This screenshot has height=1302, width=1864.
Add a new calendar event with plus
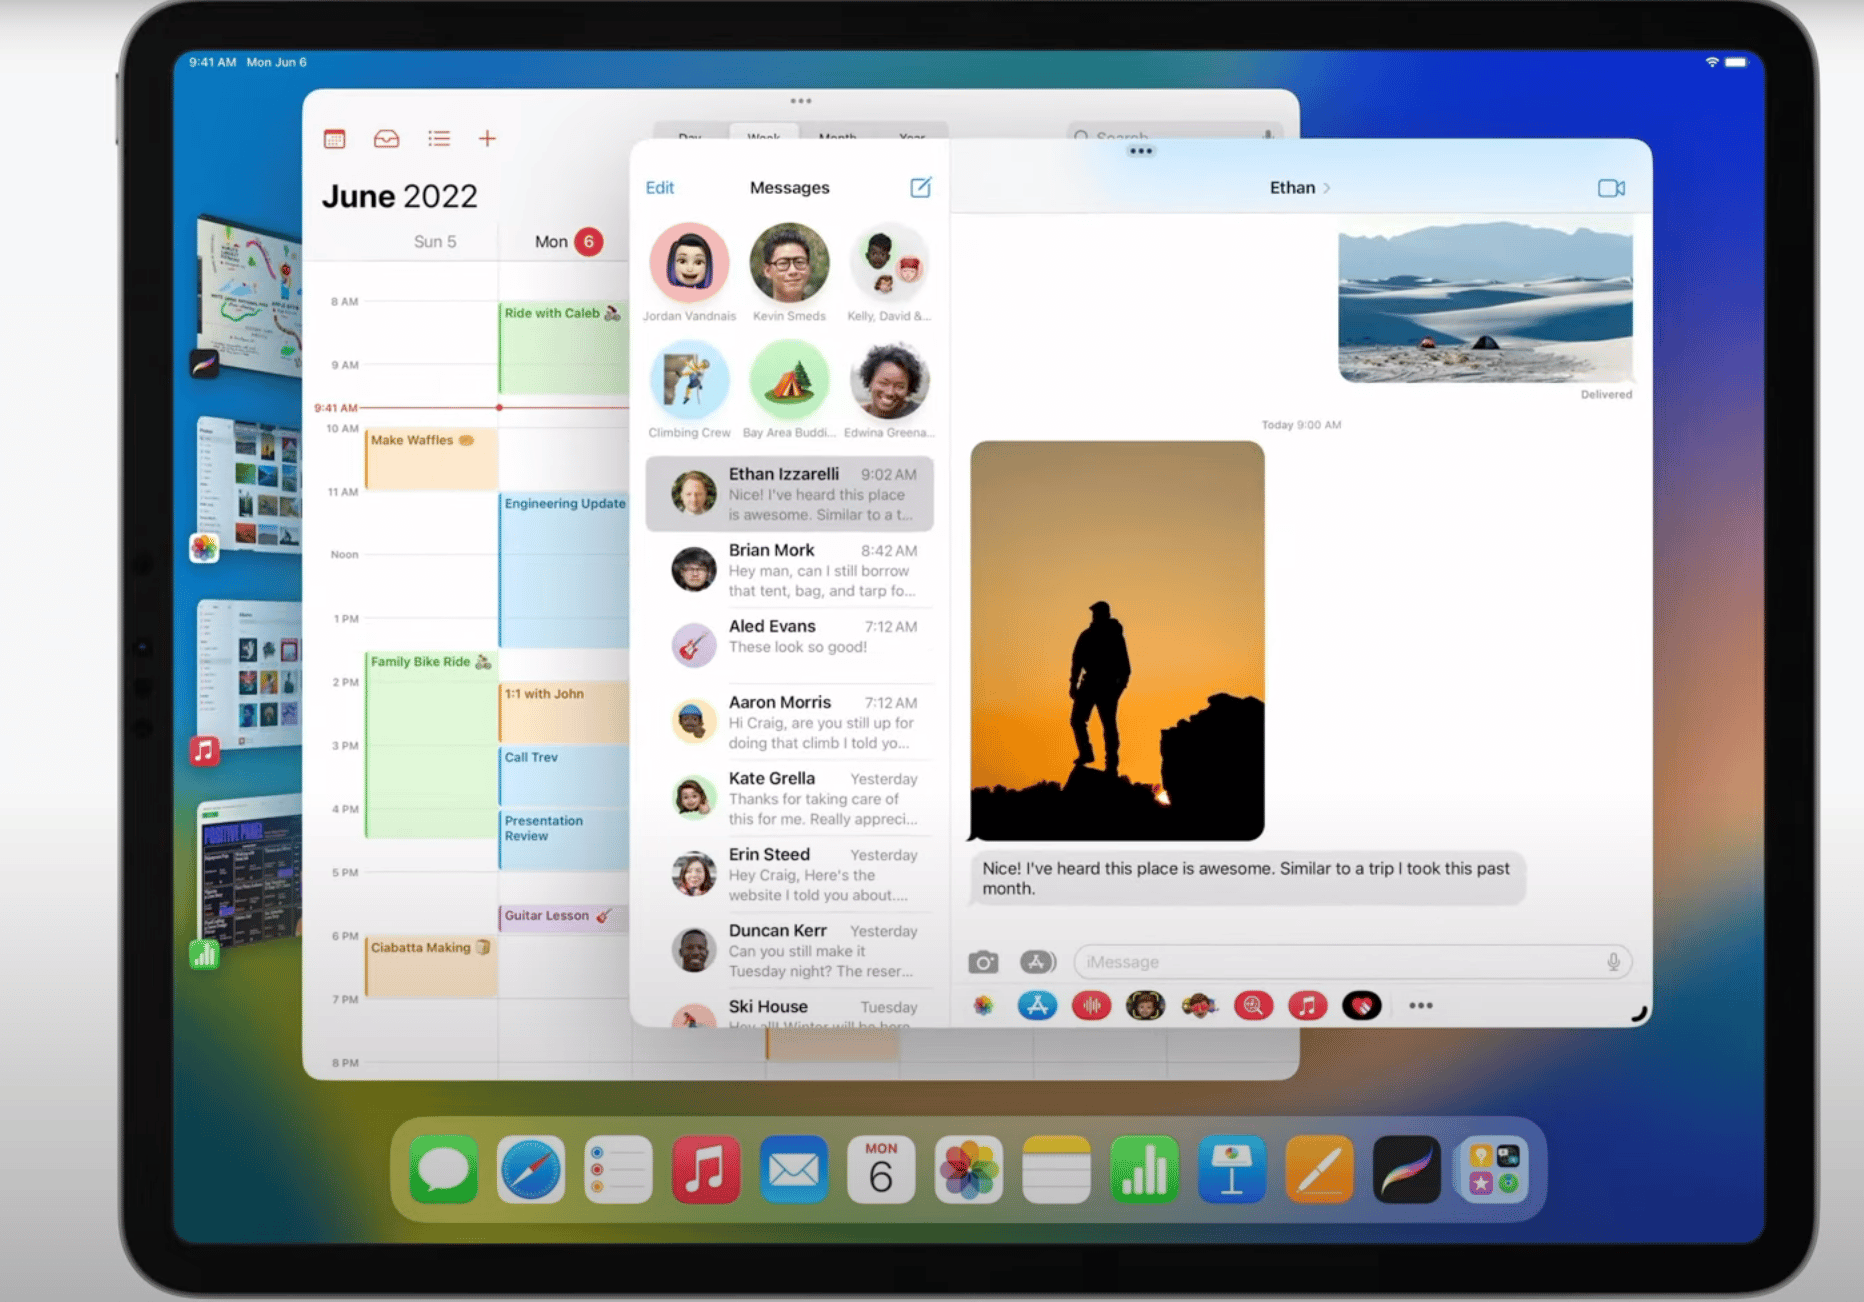487,139
